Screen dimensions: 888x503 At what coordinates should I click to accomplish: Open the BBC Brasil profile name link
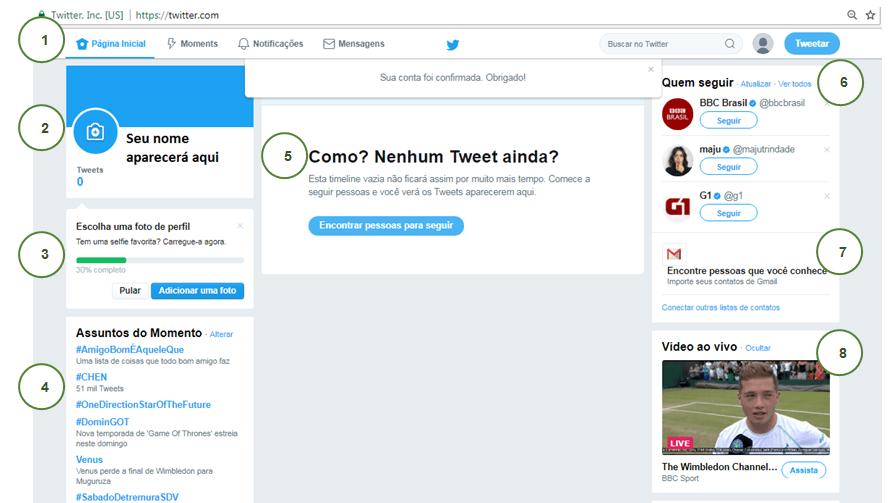tap(723, 103)
